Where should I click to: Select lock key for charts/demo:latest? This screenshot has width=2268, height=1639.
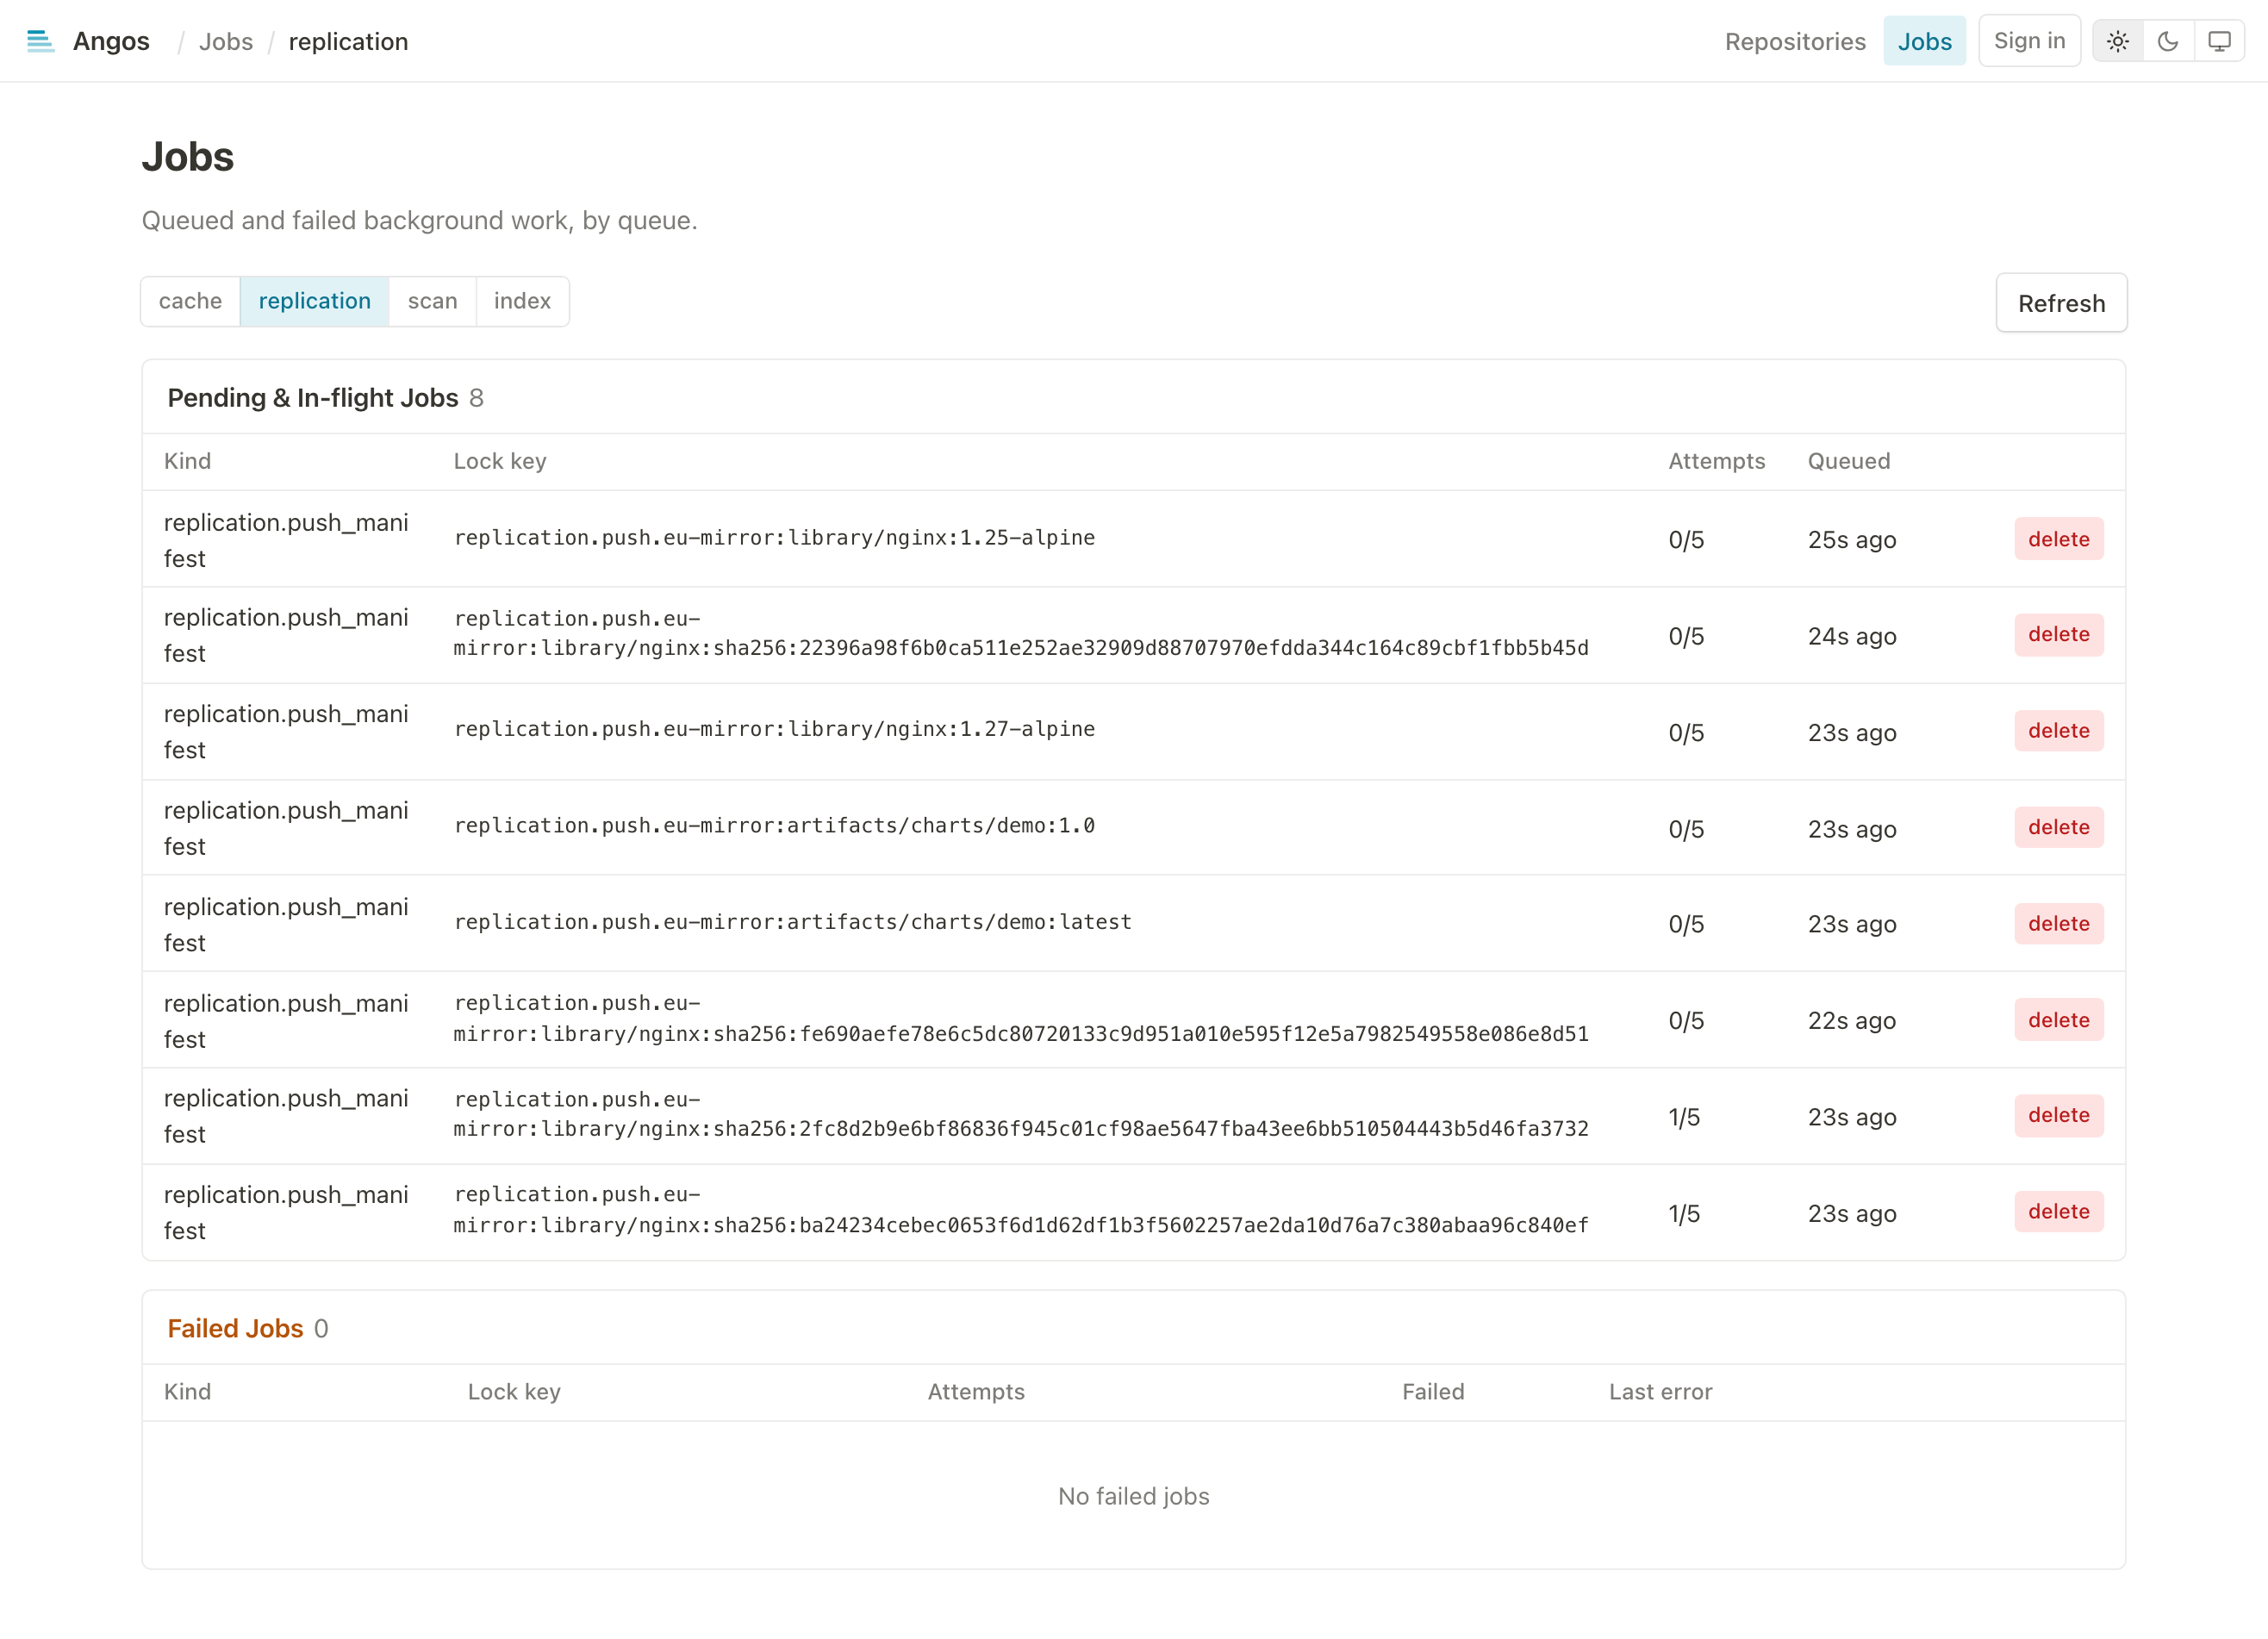coord(793,922)
